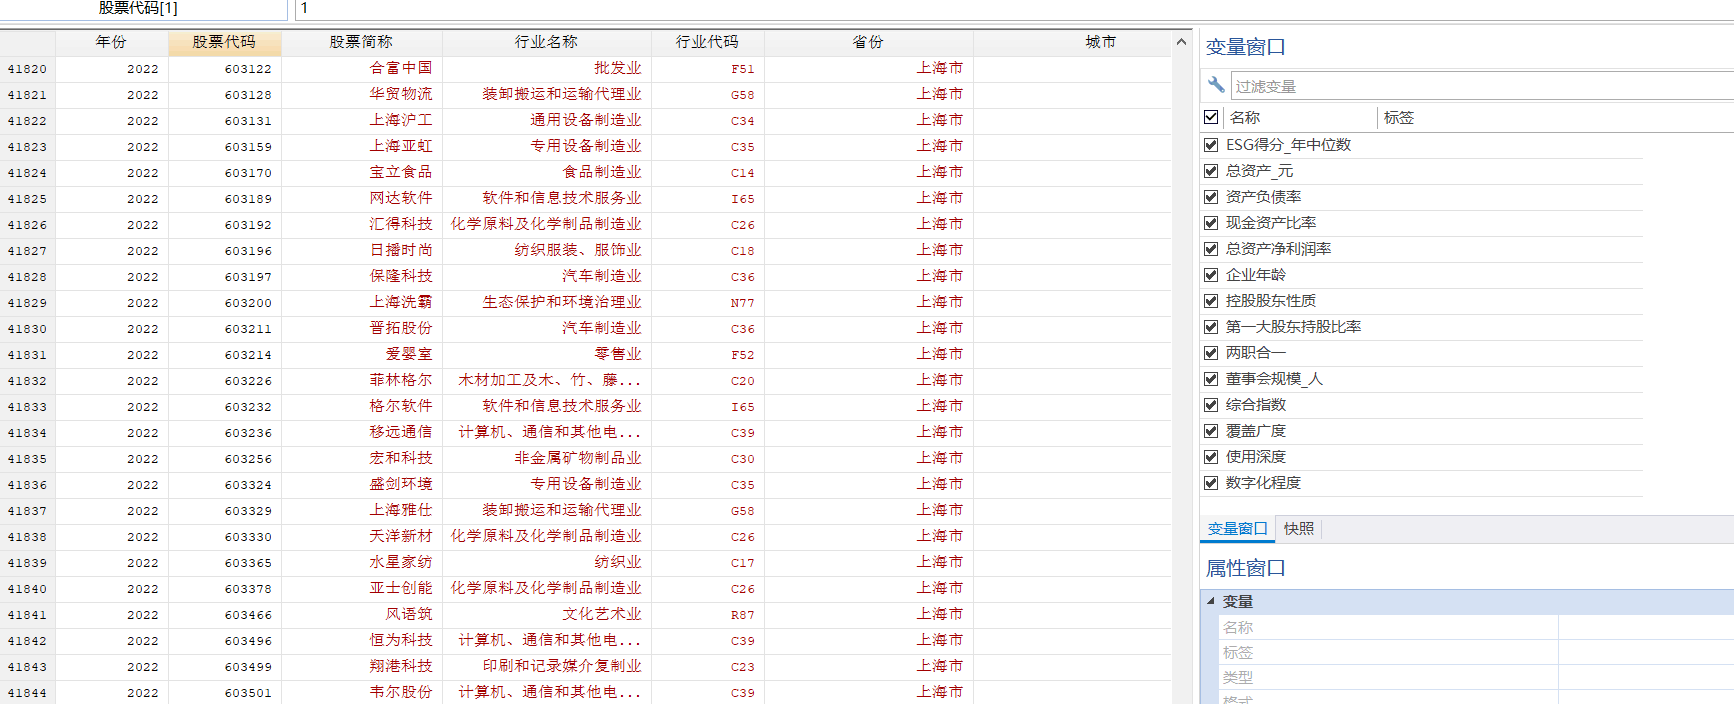Select the 行业名称 column header
The height and width of the screenshot is (704, 1734).
[x=546, y=42]
